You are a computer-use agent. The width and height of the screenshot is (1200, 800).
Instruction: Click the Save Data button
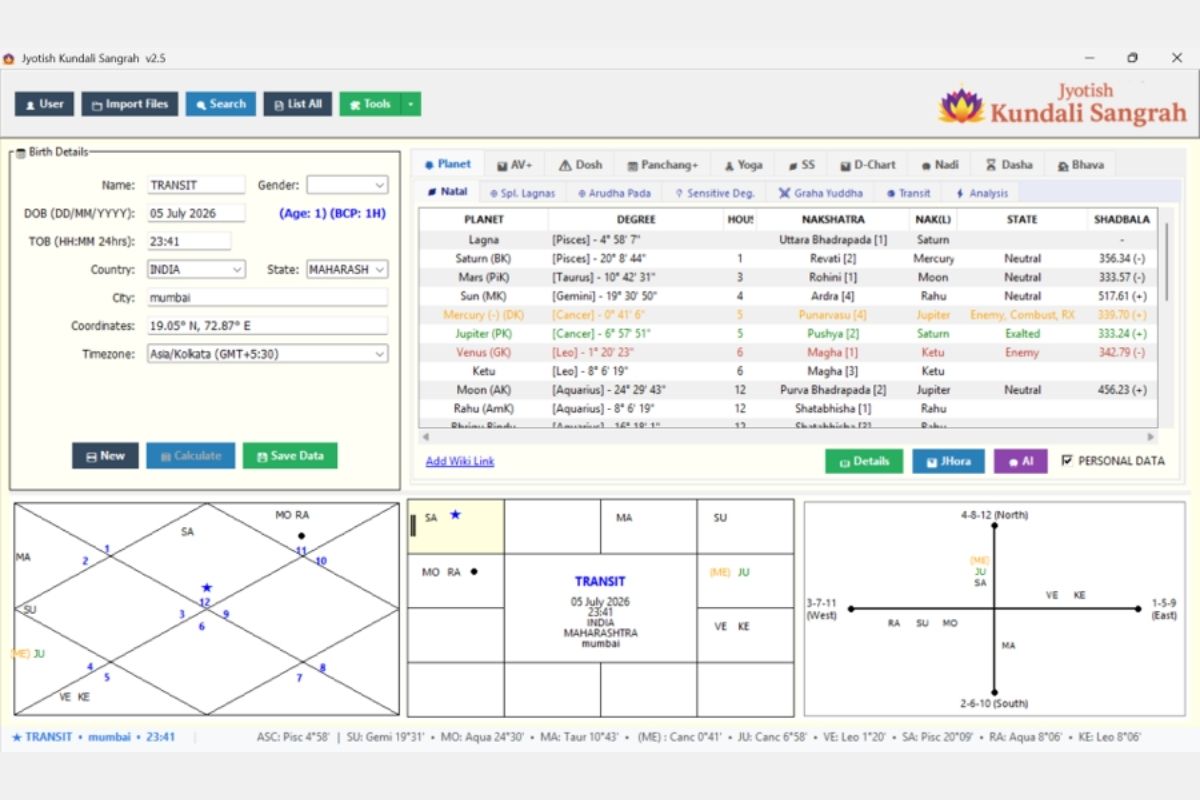[x=290, y=456]
